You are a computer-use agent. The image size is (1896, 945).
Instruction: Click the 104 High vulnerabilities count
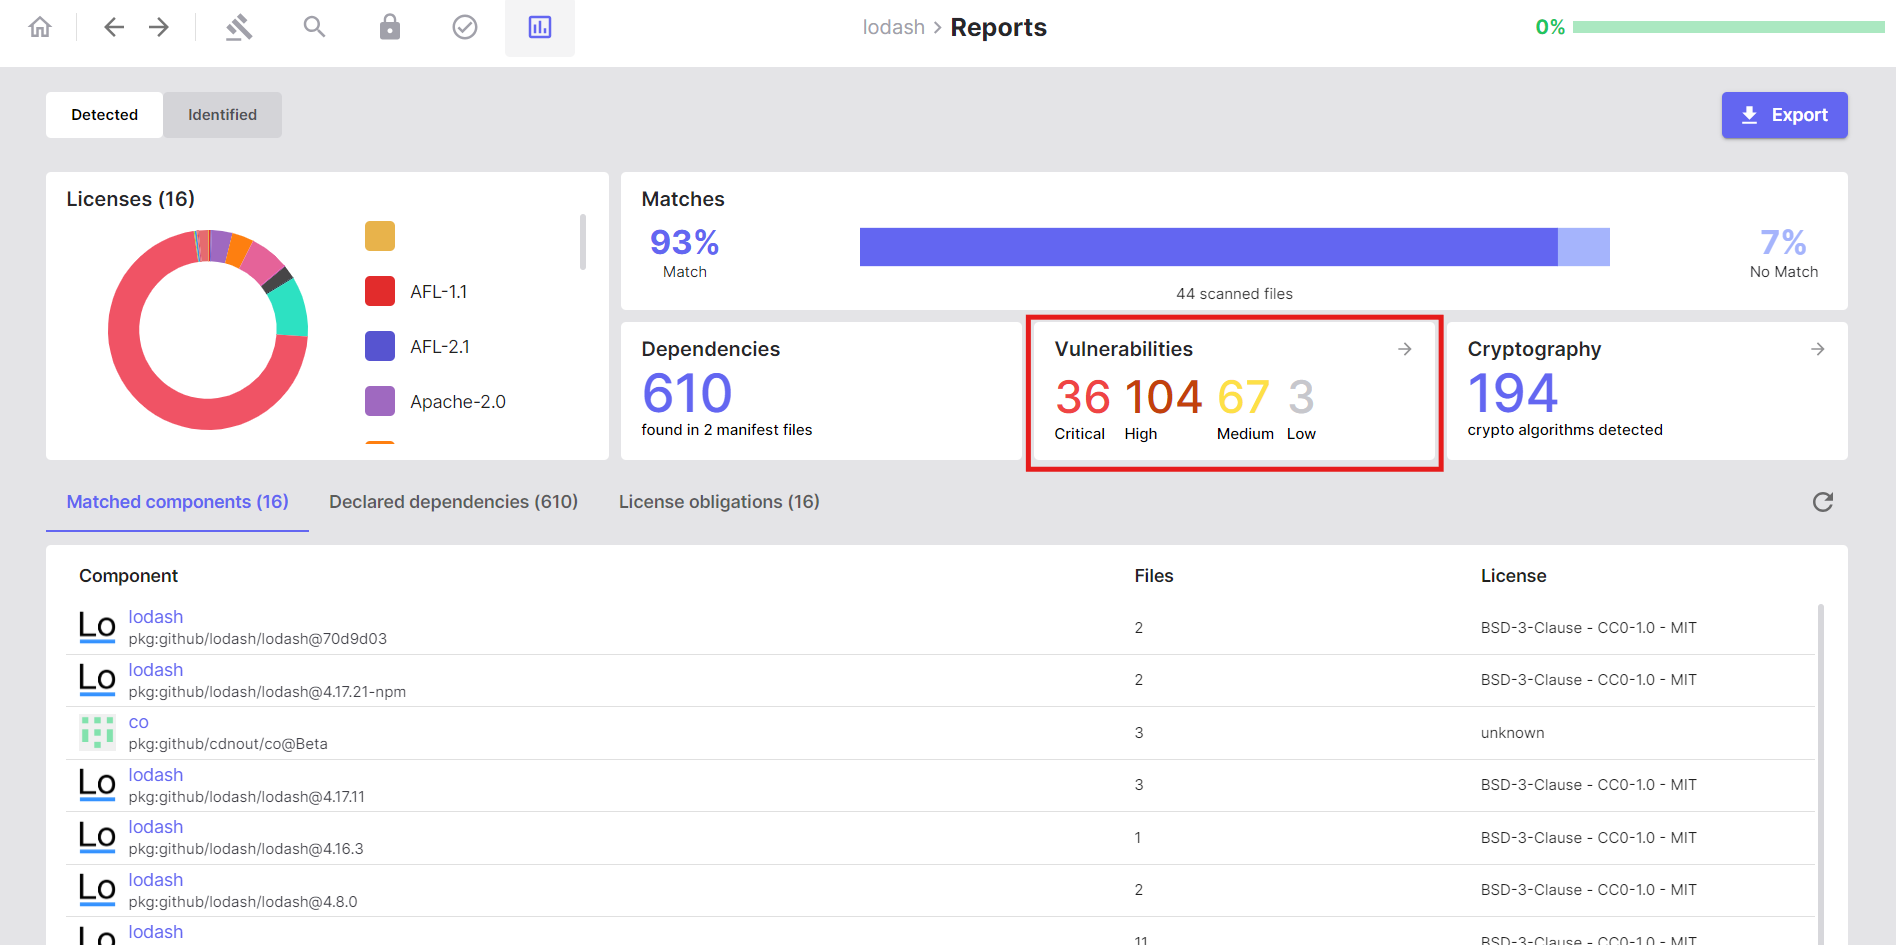[x=1163, y=397]
